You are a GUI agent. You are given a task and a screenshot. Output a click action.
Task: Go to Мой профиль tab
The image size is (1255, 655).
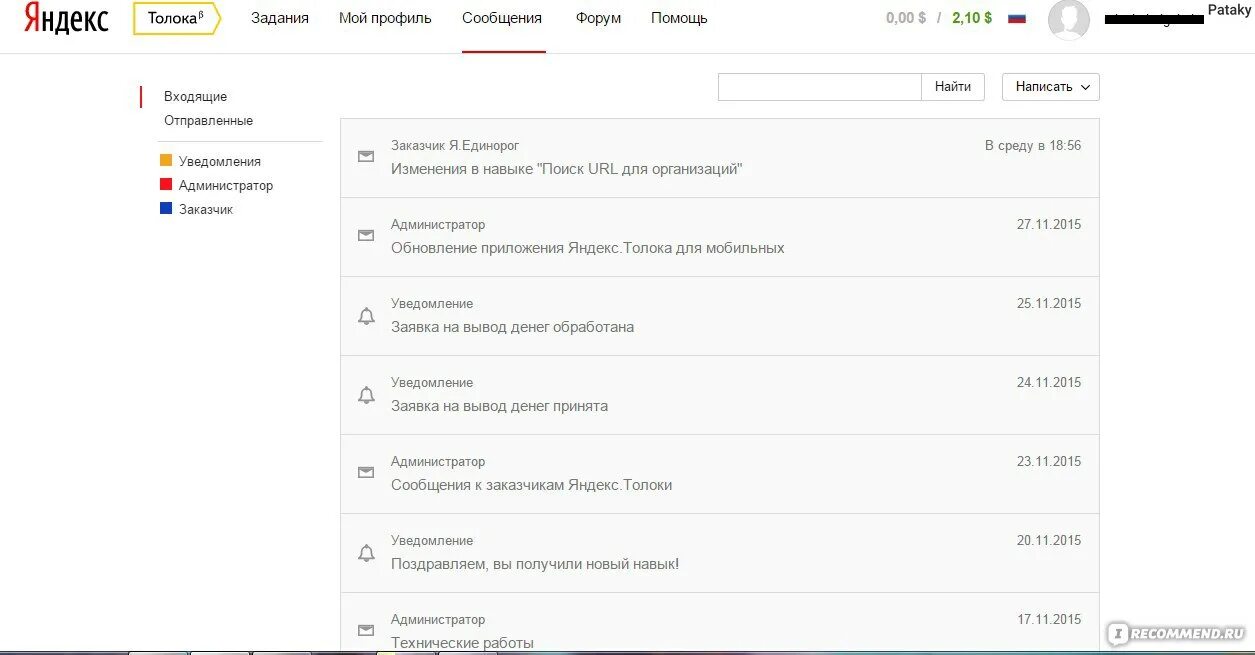pyautogui.click(x=385, y=18)
